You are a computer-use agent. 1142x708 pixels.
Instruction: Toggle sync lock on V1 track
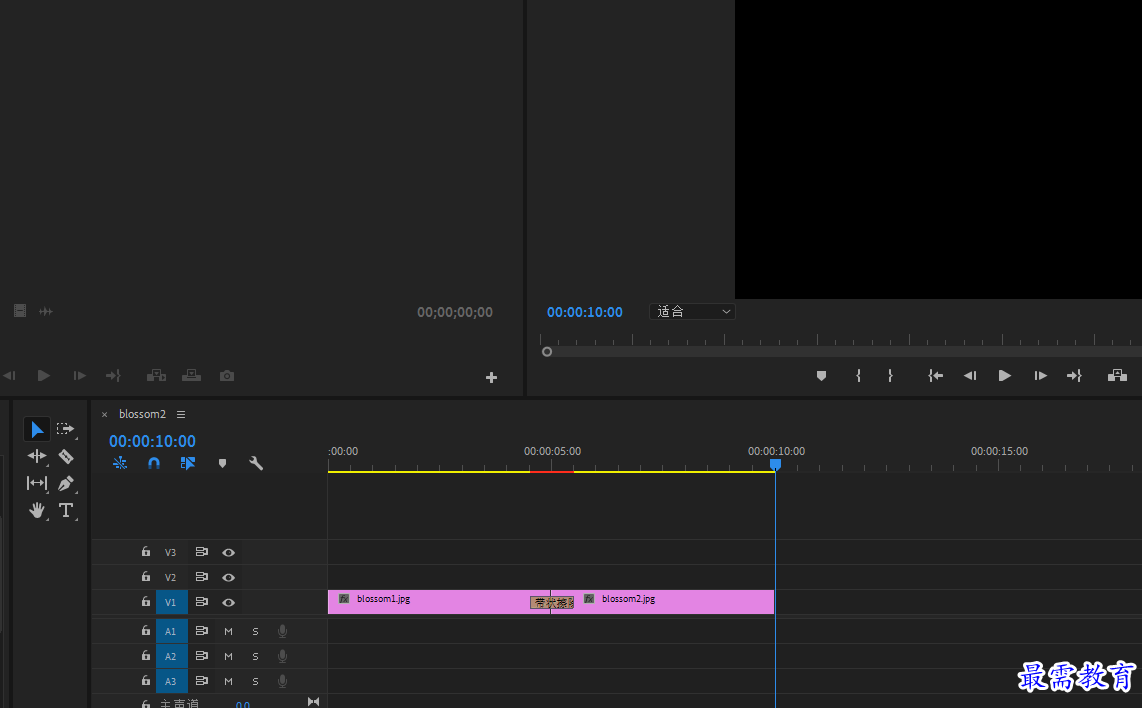pos(202,602)
